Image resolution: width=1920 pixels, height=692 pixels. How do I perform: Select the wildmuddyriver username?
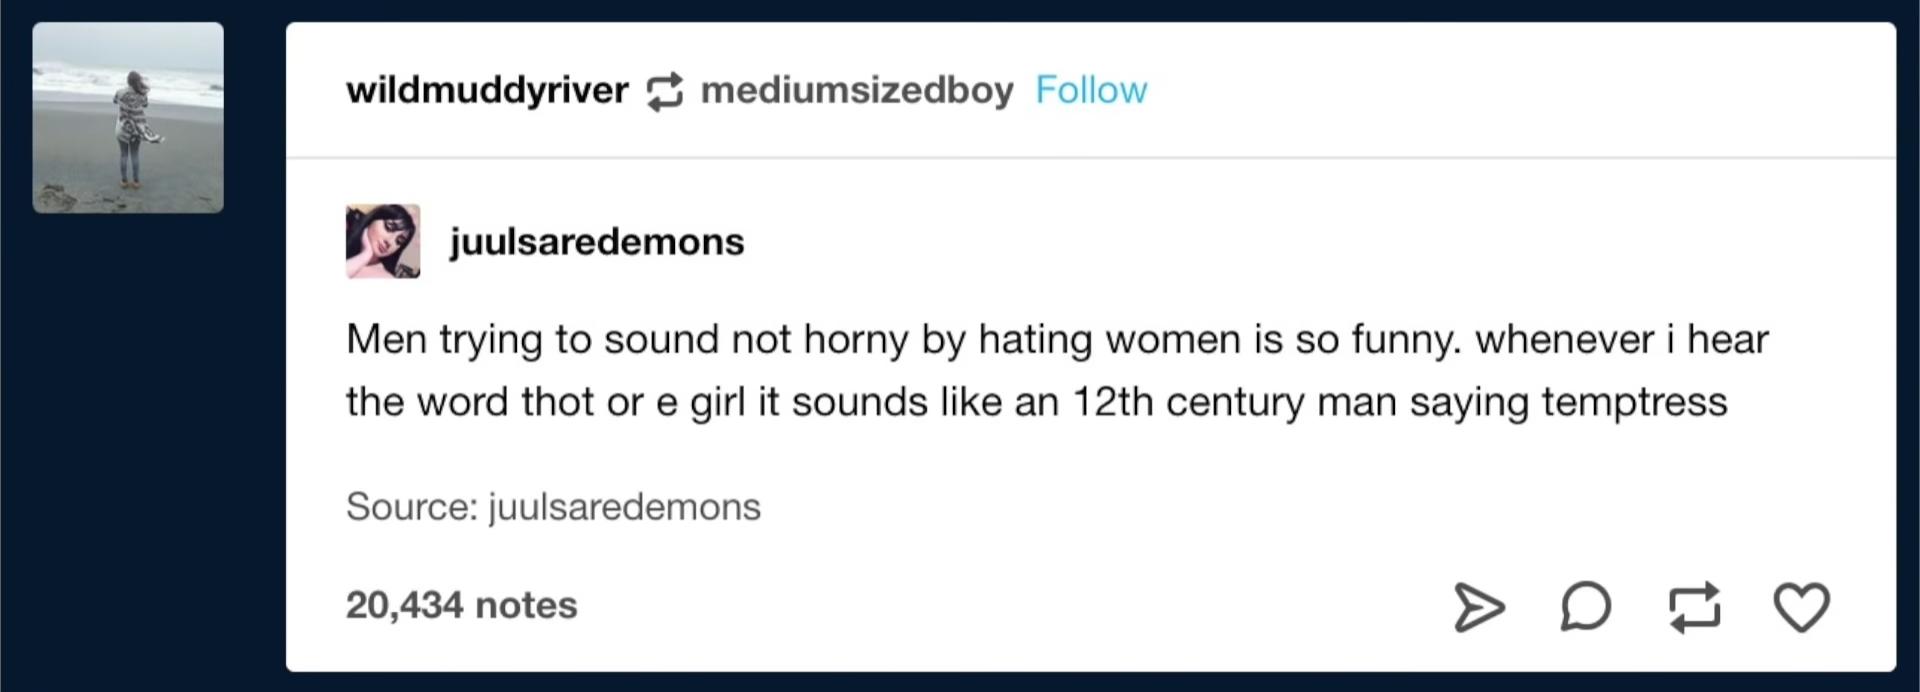pos(487,90)
